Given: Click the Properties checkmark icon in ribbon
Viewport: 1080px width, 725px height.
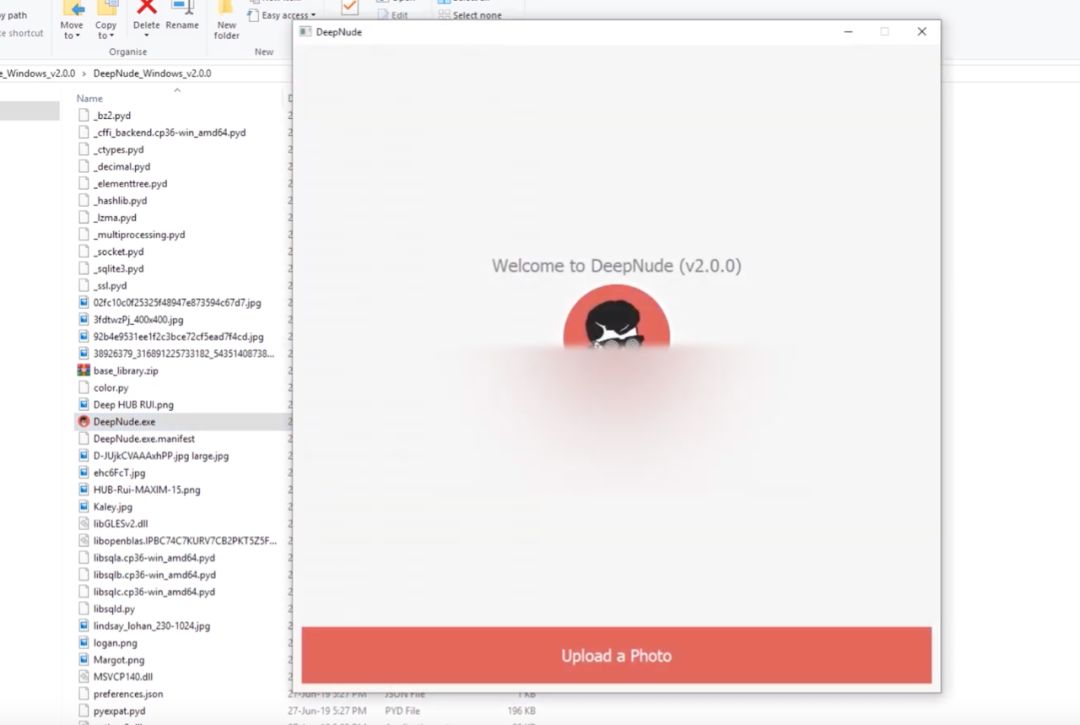Looking at the screenshot, I should (x=349, y=7).
